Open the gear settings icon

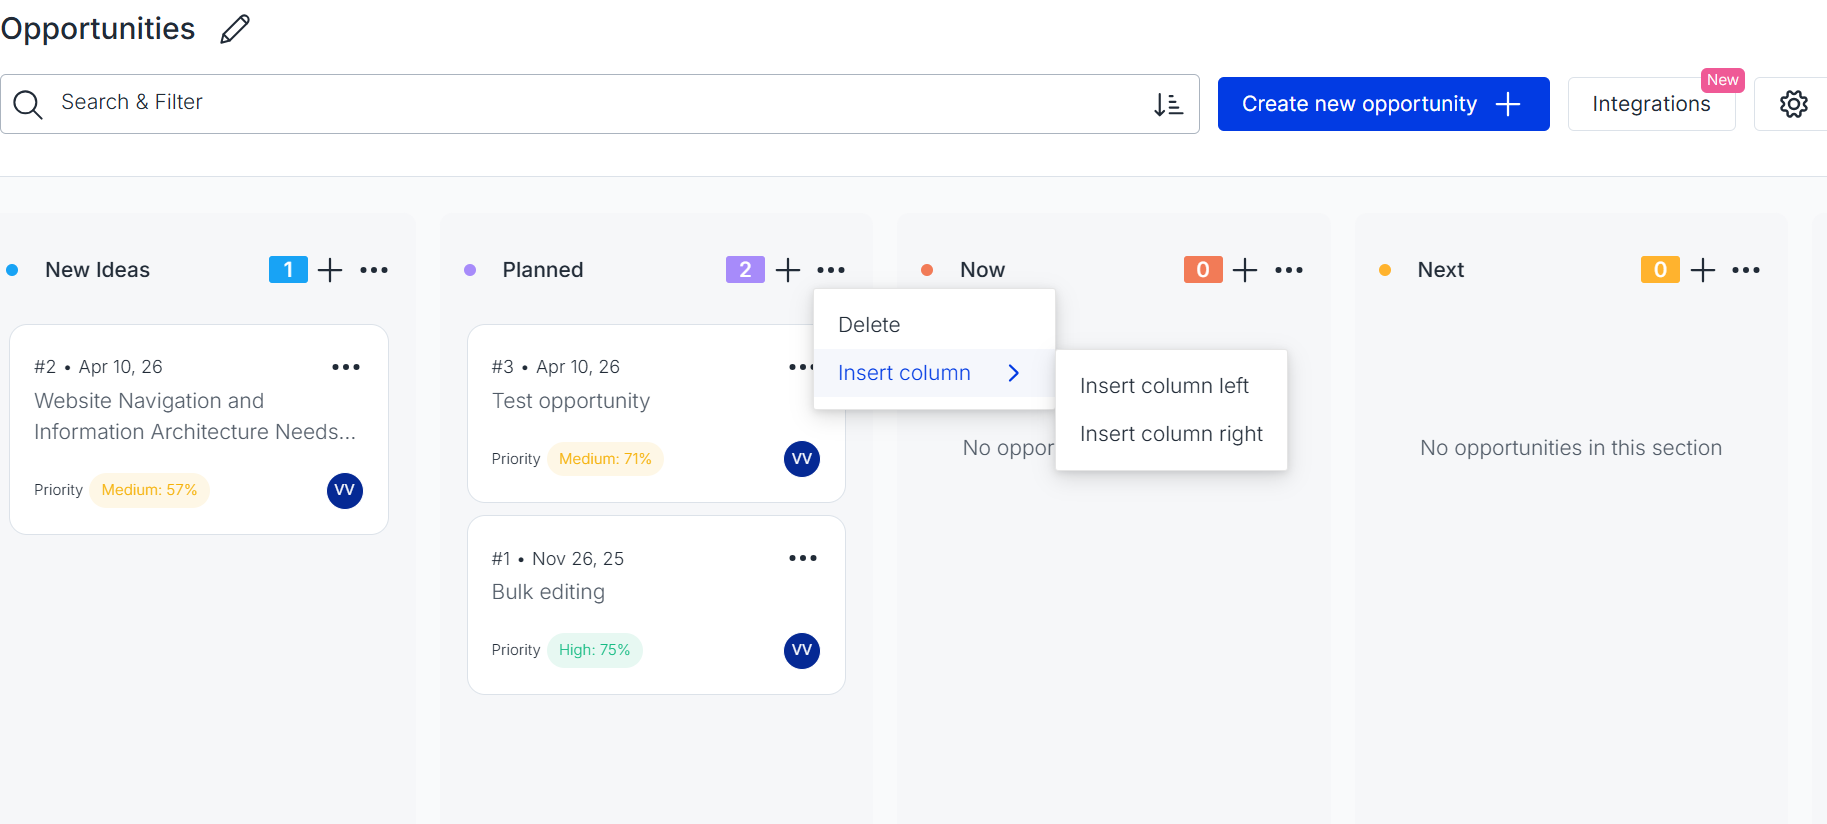tap(1793, 104)
